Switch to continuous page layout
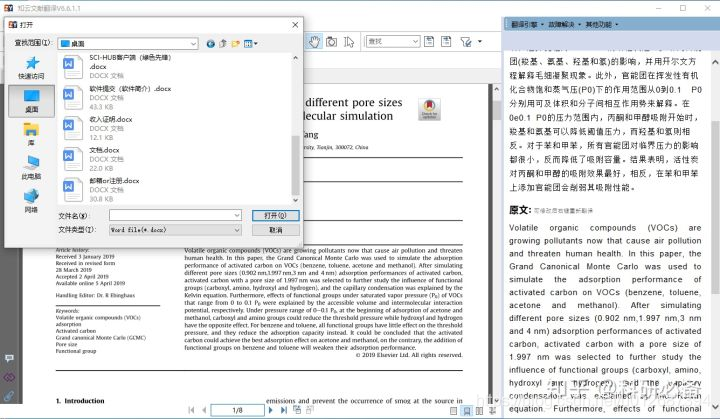 [467, 411]
